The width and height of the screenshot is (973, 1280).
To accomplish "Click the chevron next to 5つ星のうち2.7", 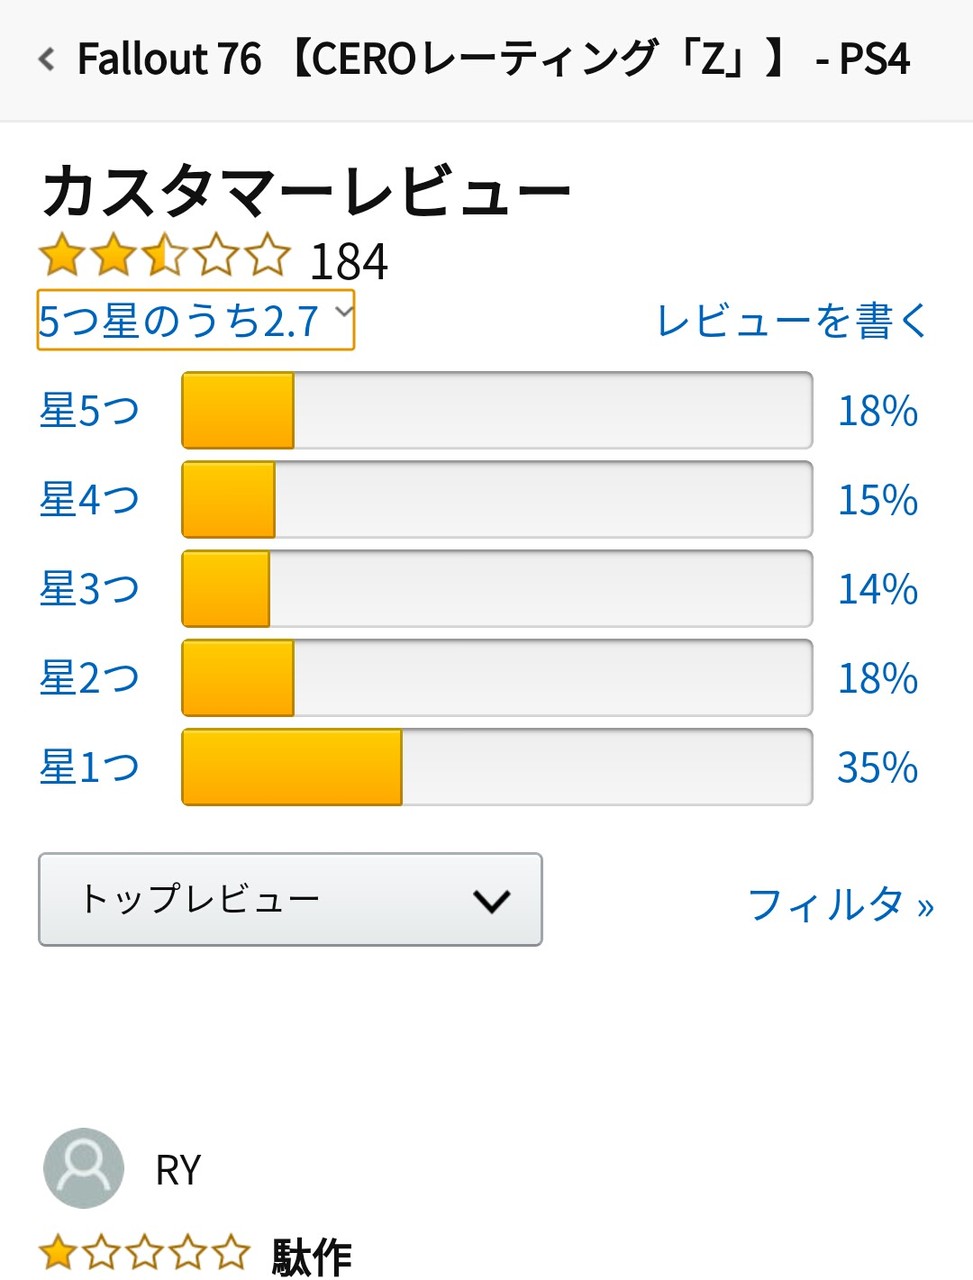I will (343, 311).
